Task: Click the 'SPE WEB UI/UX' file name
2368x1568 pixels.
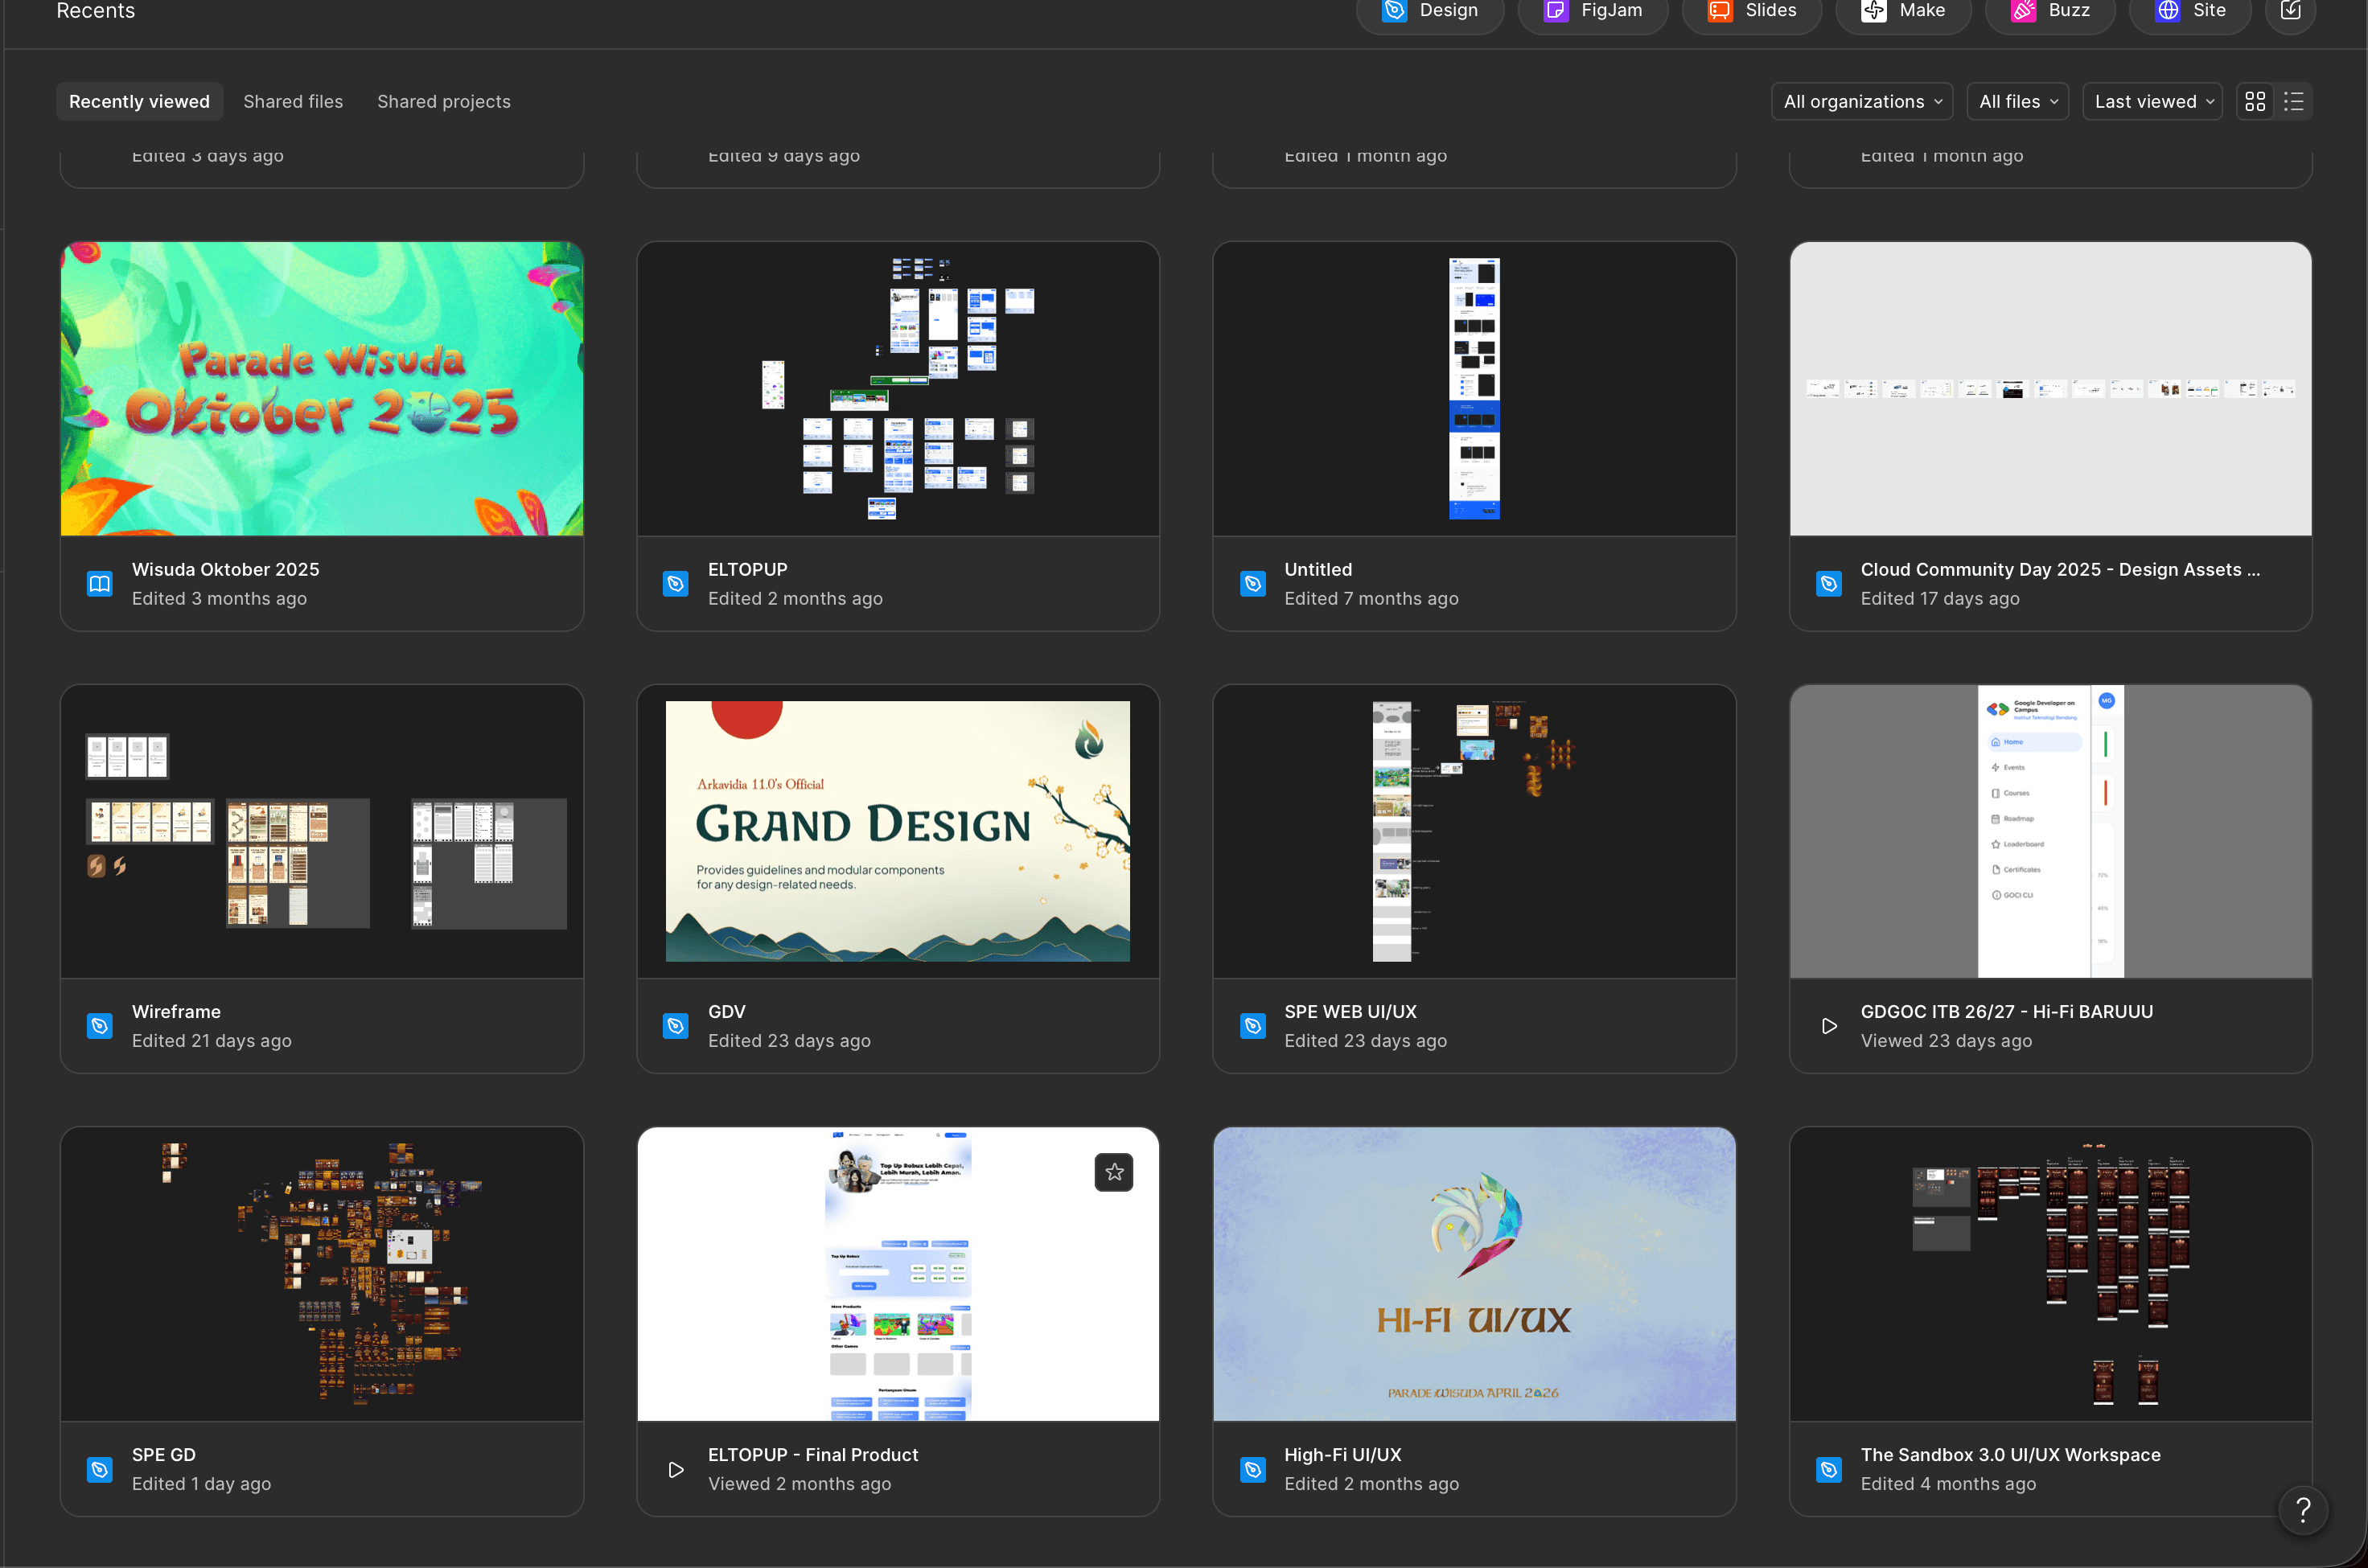Action: click(1351, 1011)
